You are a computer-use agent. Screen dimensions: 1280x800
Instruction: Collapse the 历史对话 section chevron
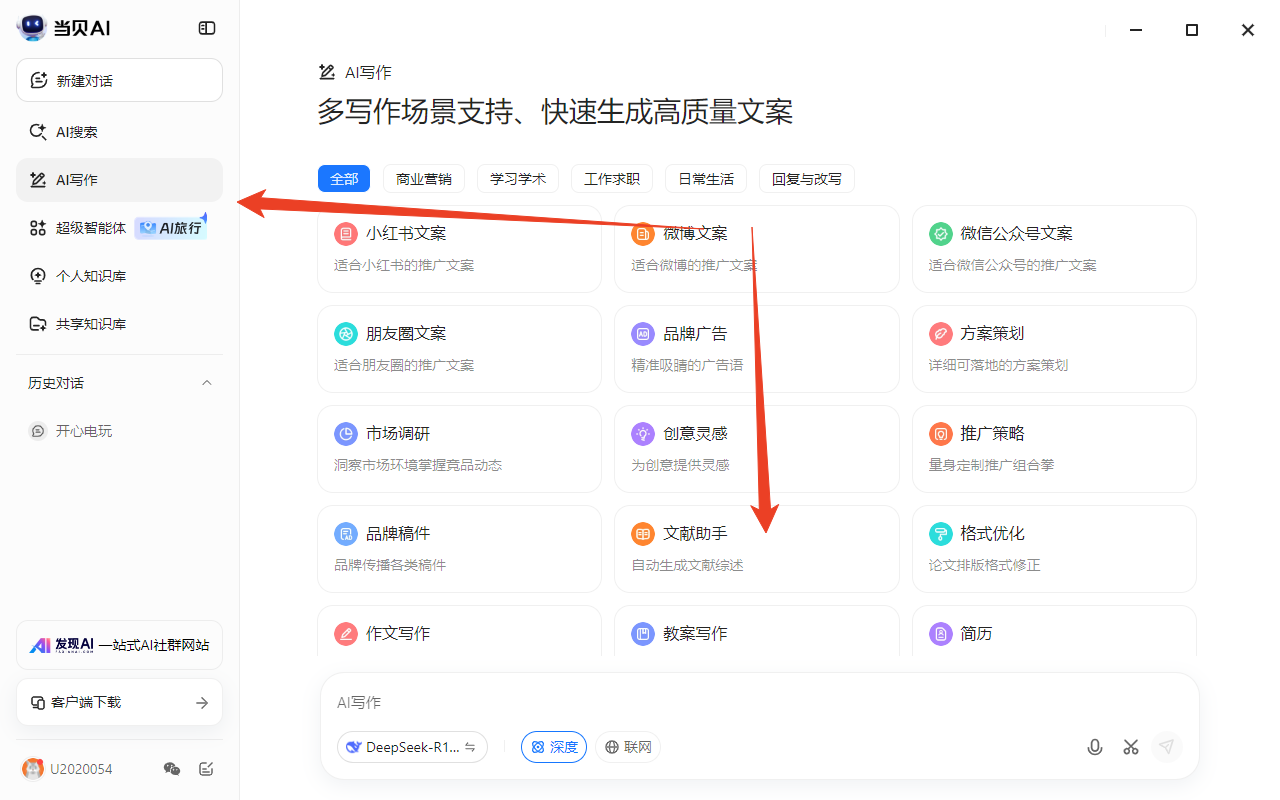click(x=207, y=383)
